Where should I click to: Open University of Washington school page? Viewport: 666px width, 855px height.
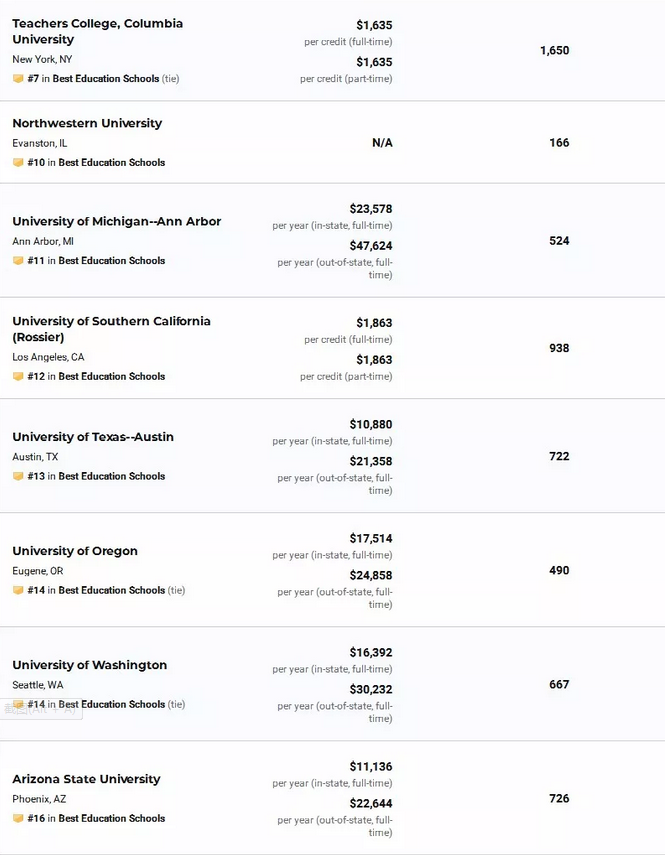point(89,665)
